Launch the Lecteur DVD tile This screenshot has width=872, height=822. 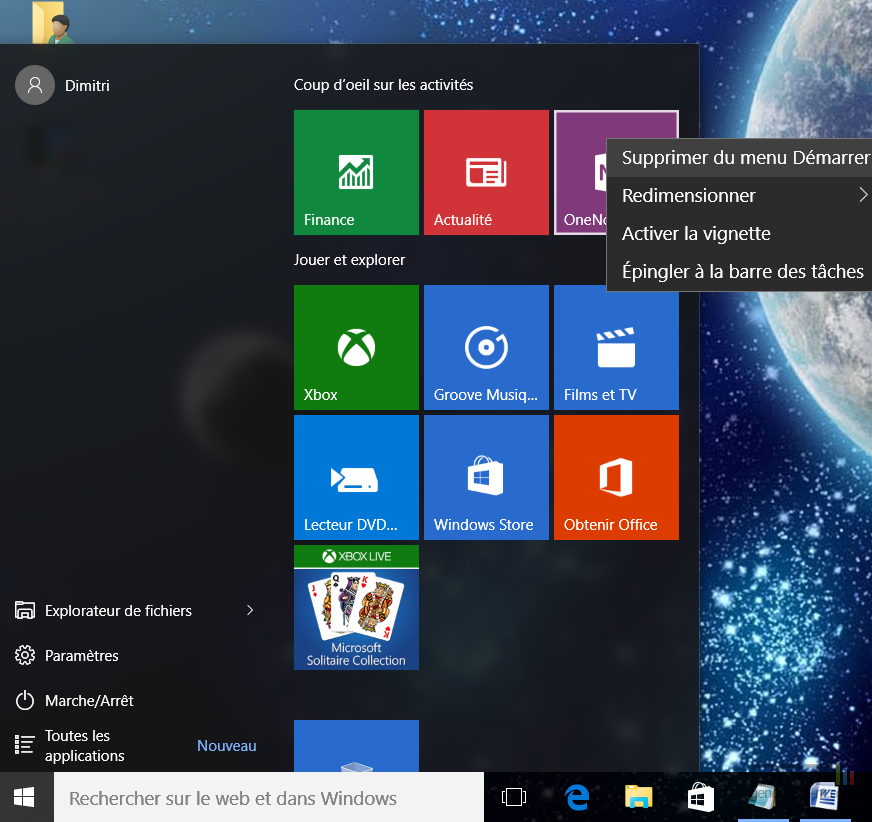[356, 477]
